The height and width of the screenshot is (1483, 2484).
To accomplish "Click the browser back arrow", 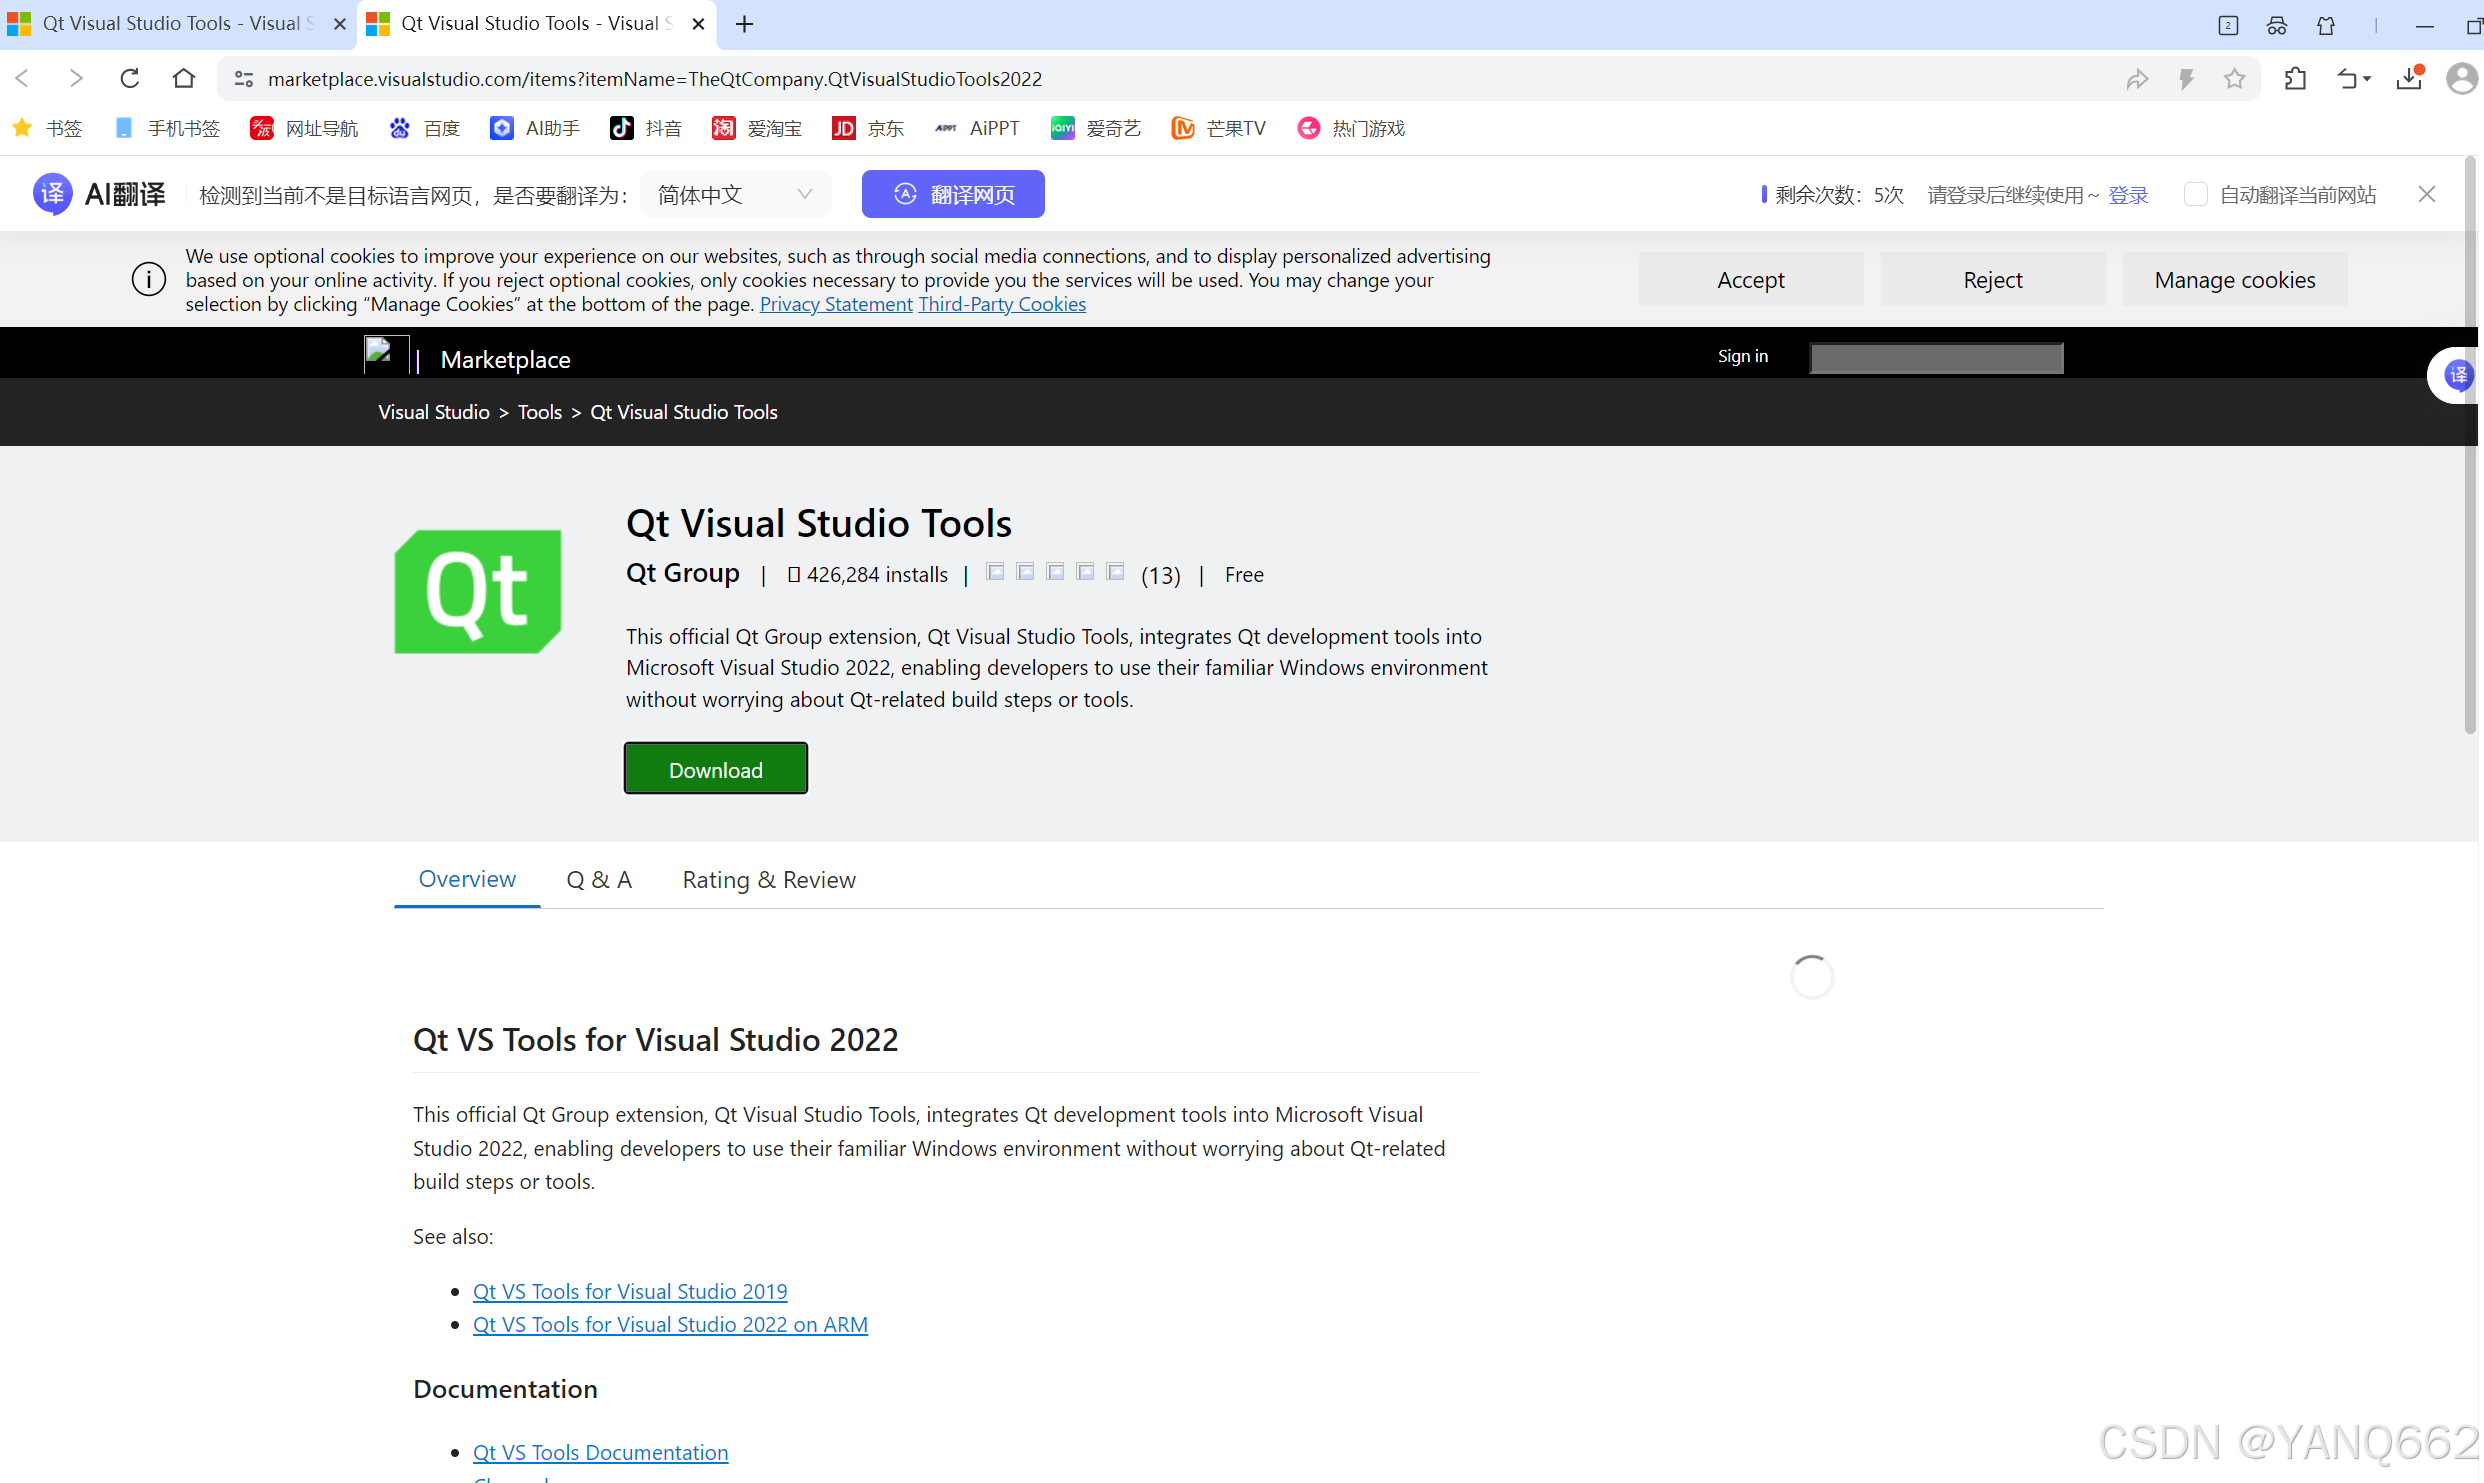I will tap(23, 78).
